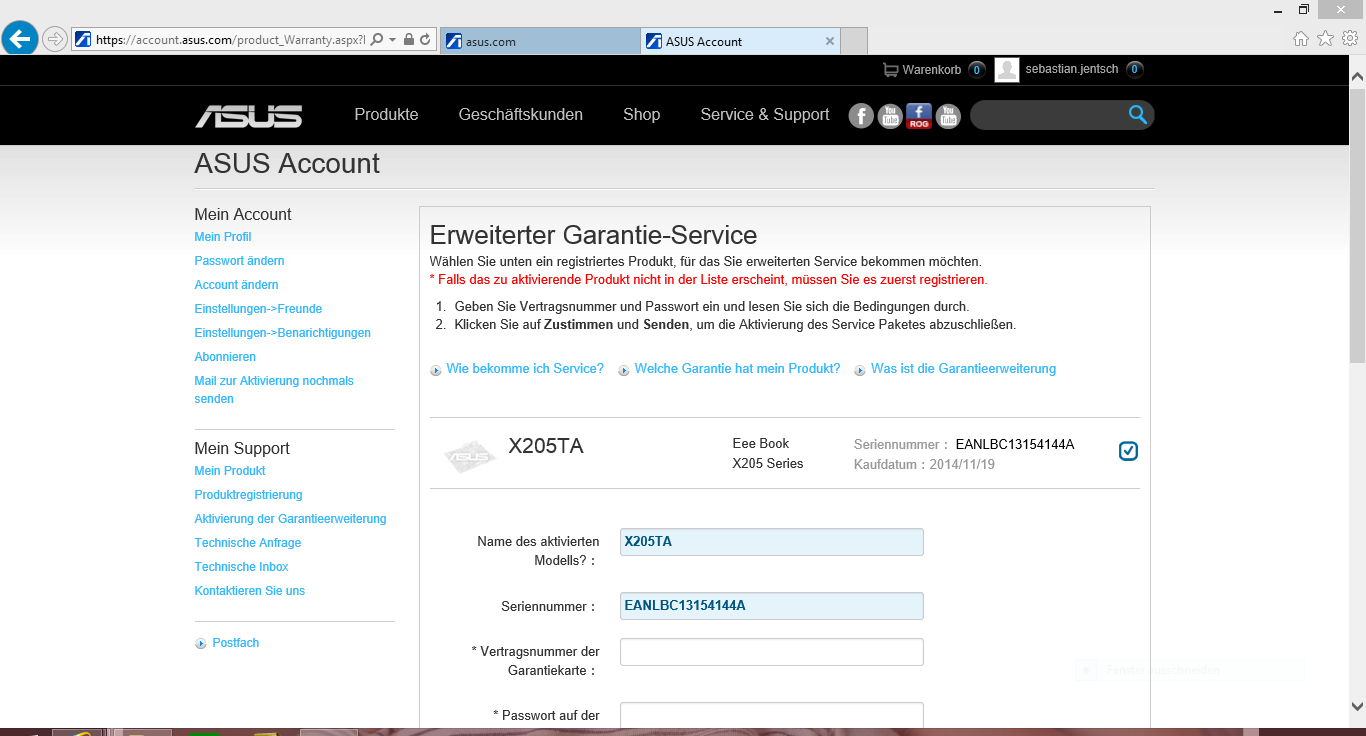Open 'Wie bekomme ich Service?' link
Viewport: 1366px width, 736px height.
click(x=525, y=369)
